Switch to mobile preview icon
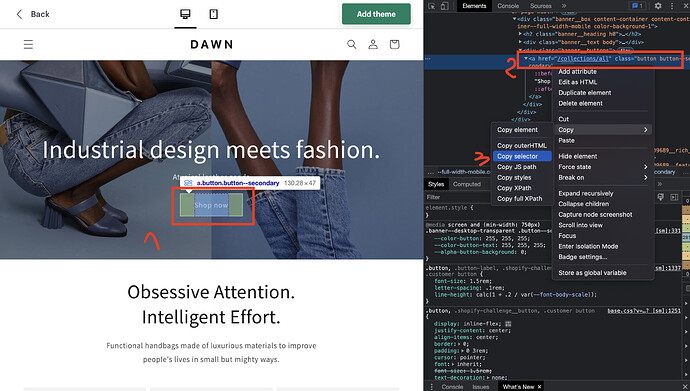690x391 pixels. [x=213, y=14]
